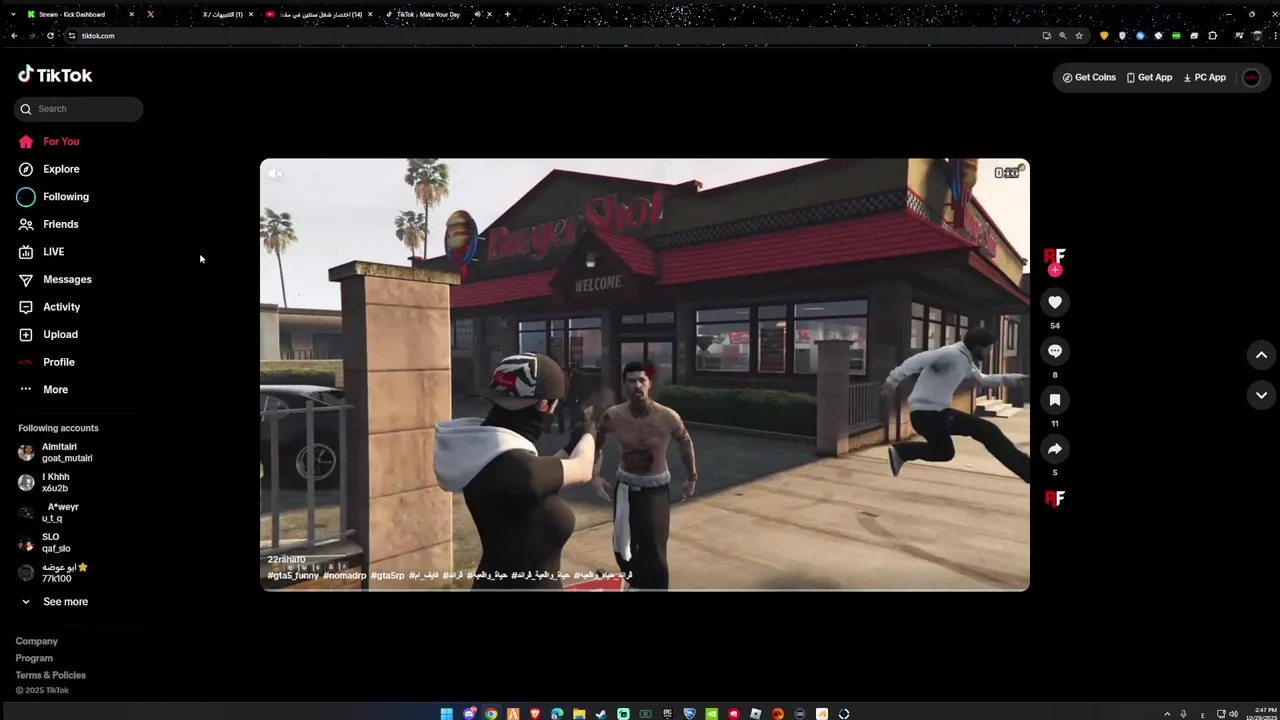The width and height of the screenshot is (1280, 720).
Task: Click the #nomadrp hashtag
Action: pos(345,576)
